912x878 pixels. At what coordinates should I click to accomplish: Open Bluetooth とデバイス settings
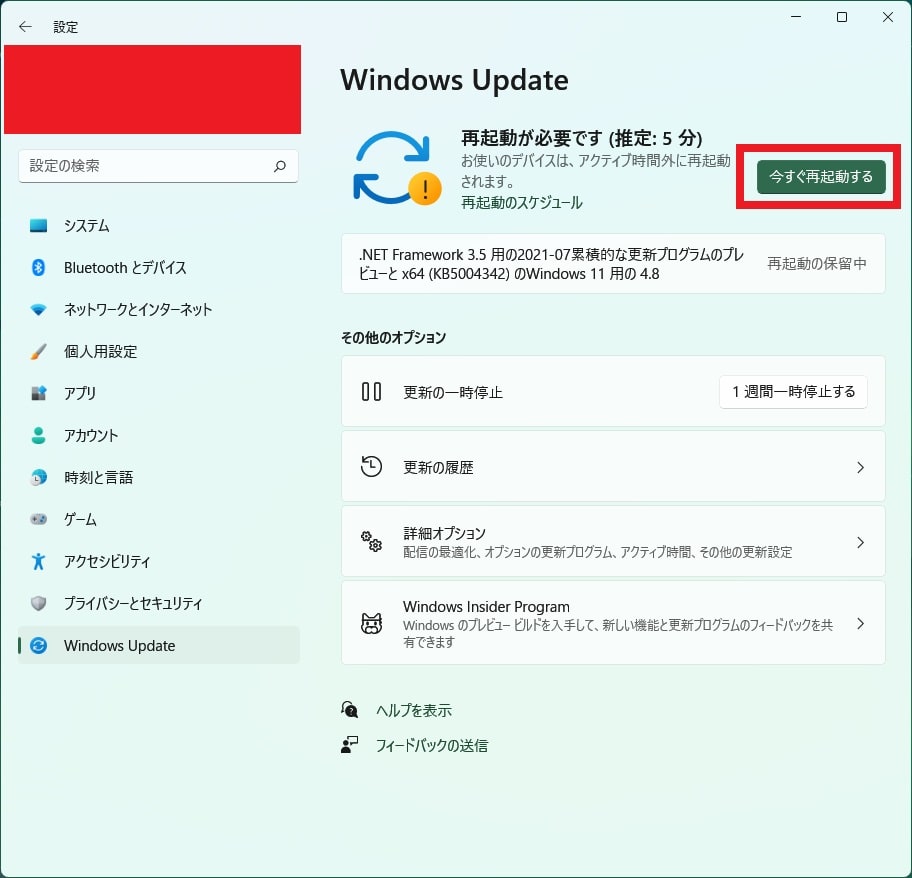pos(159,267)
